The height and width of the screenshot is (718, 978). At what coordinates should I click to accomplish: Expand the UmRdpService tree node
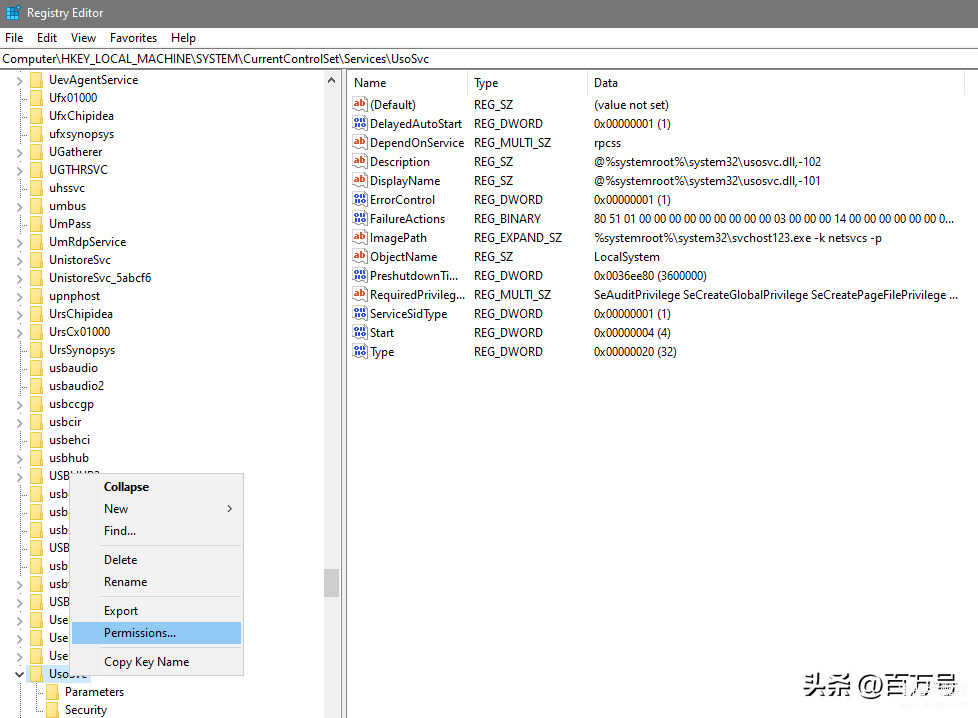tap(19, 242)
